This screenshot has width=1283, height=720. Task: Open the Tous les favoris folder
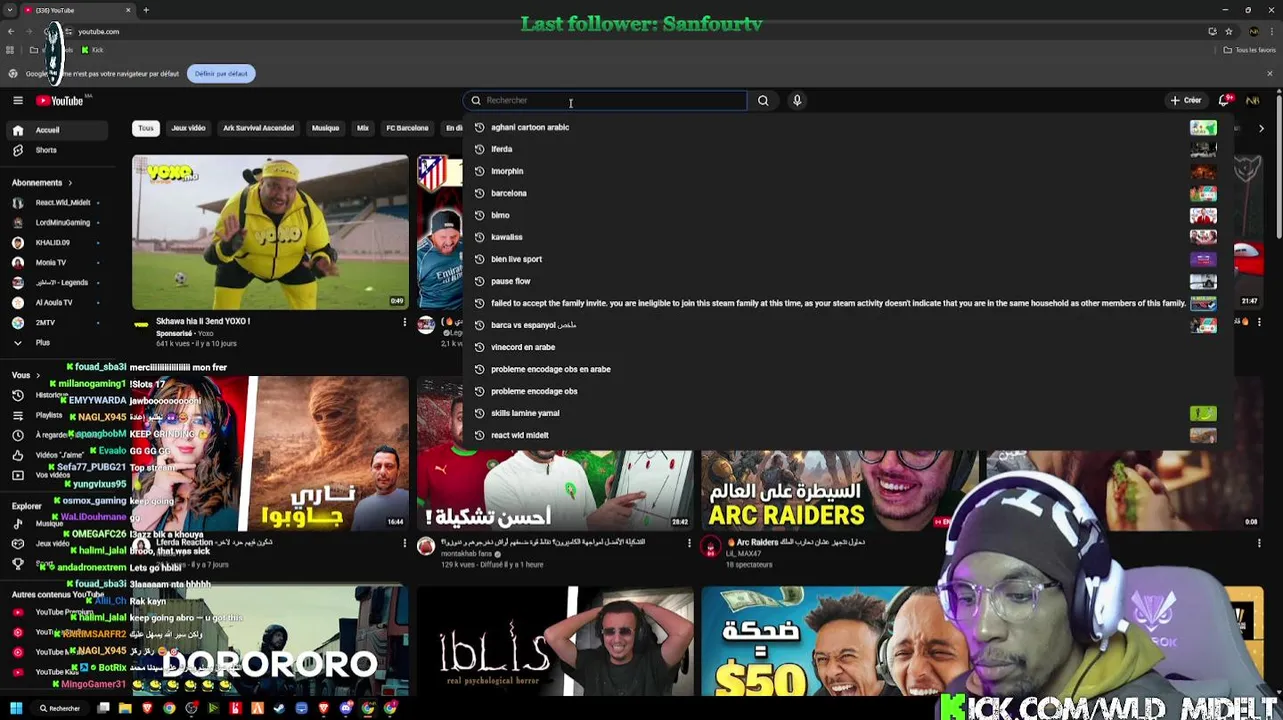[1250, 50]
